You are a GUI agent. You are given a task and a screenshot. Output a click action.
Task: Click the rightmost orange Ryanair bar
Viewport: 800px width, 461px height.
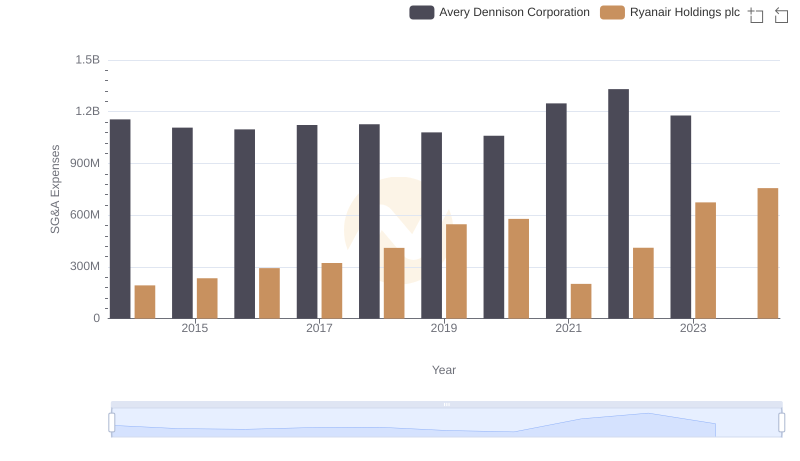tap(768, 253)
